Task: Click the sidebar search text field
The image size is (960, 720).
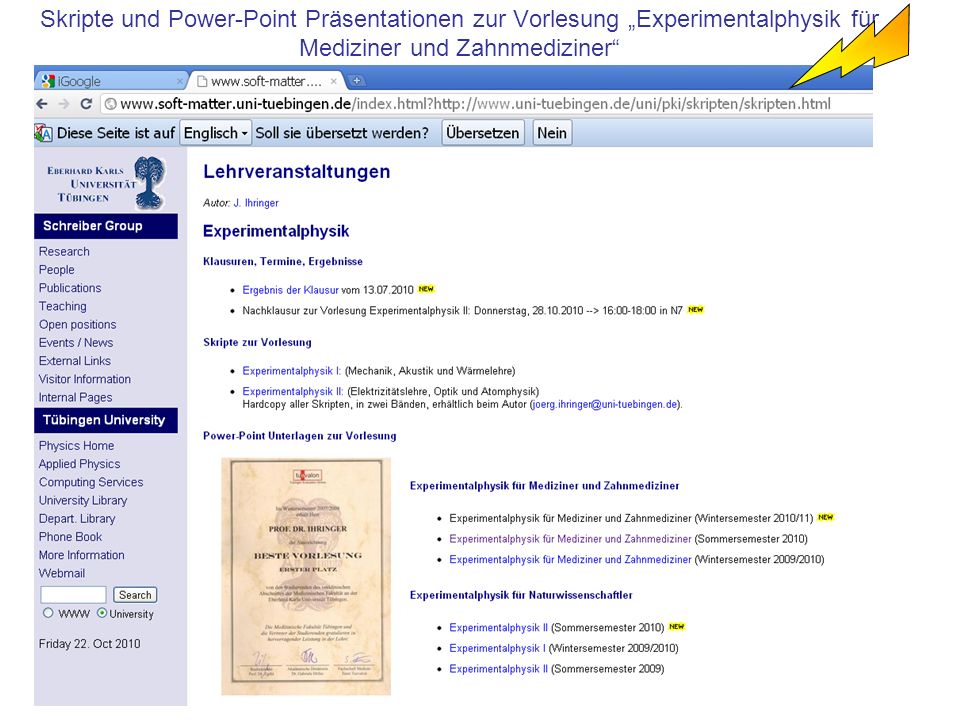Action: click(73, 595)
